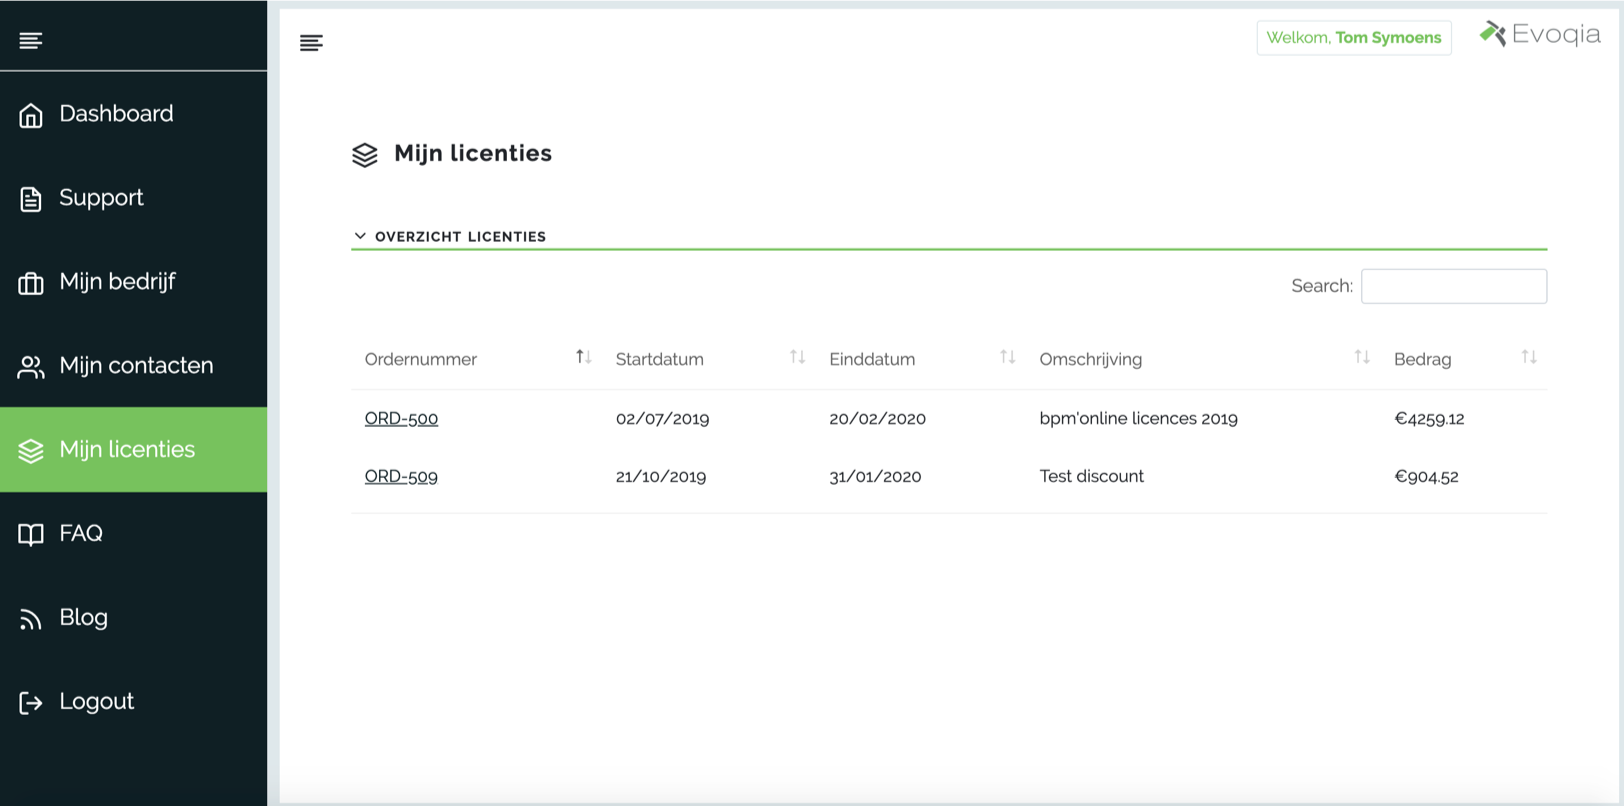Screen dimensions: 1624x806
Task: Click the sidebar hamburger menu icon
Action: coord(31,40)
